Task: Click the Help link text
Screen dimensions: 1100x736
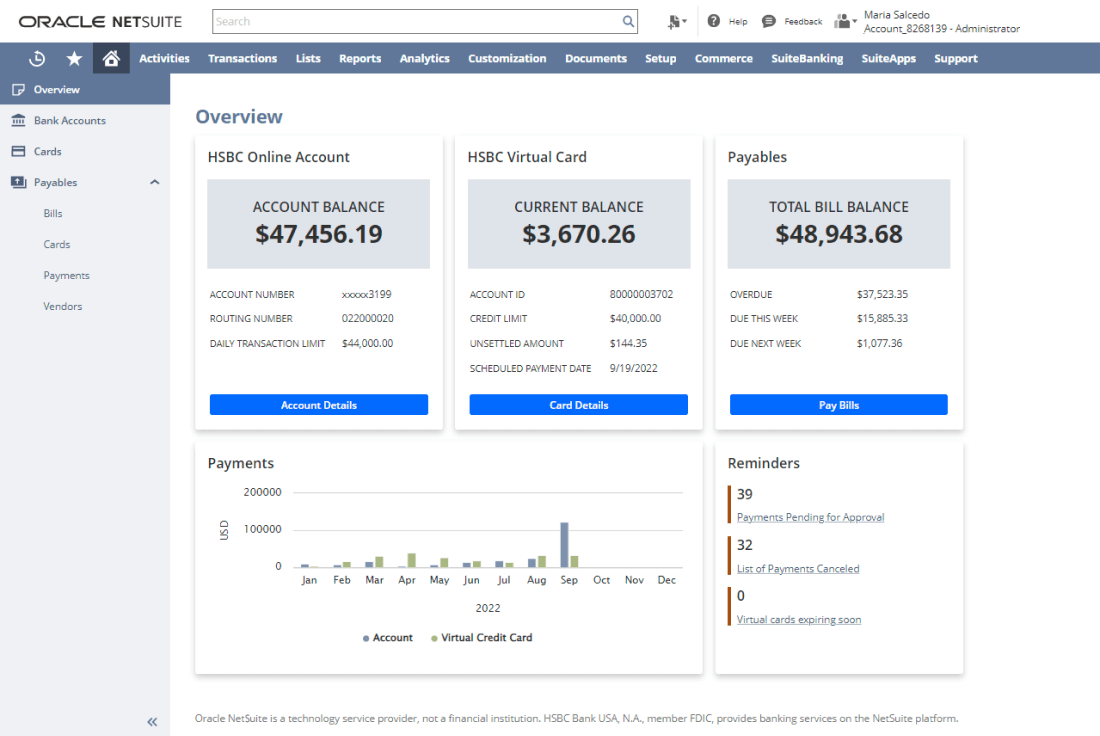Action: click(x=738, y=22)
